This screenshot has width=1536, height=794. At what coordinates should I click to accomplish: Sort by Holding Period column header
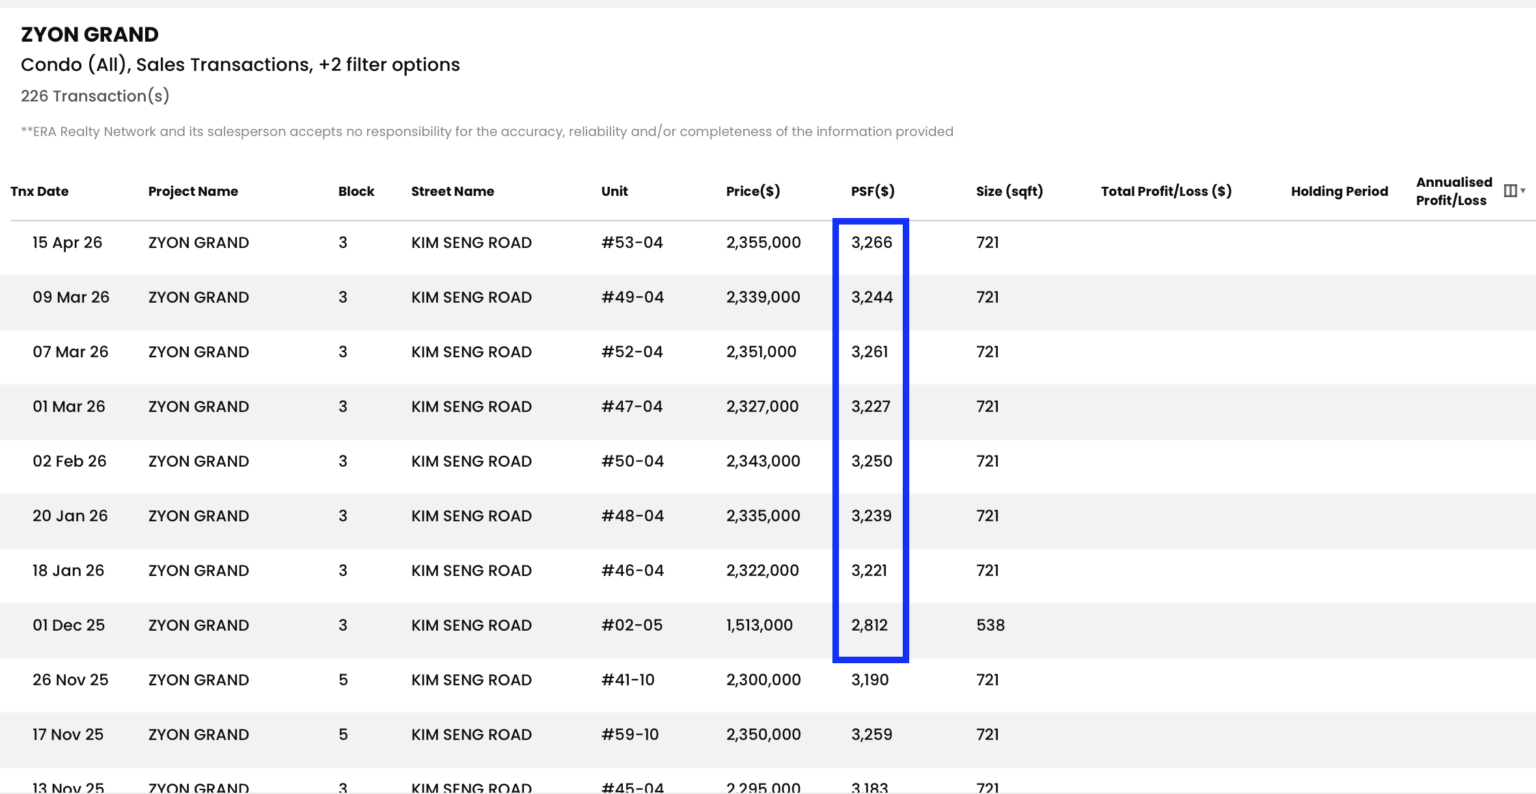[1339, 191]
